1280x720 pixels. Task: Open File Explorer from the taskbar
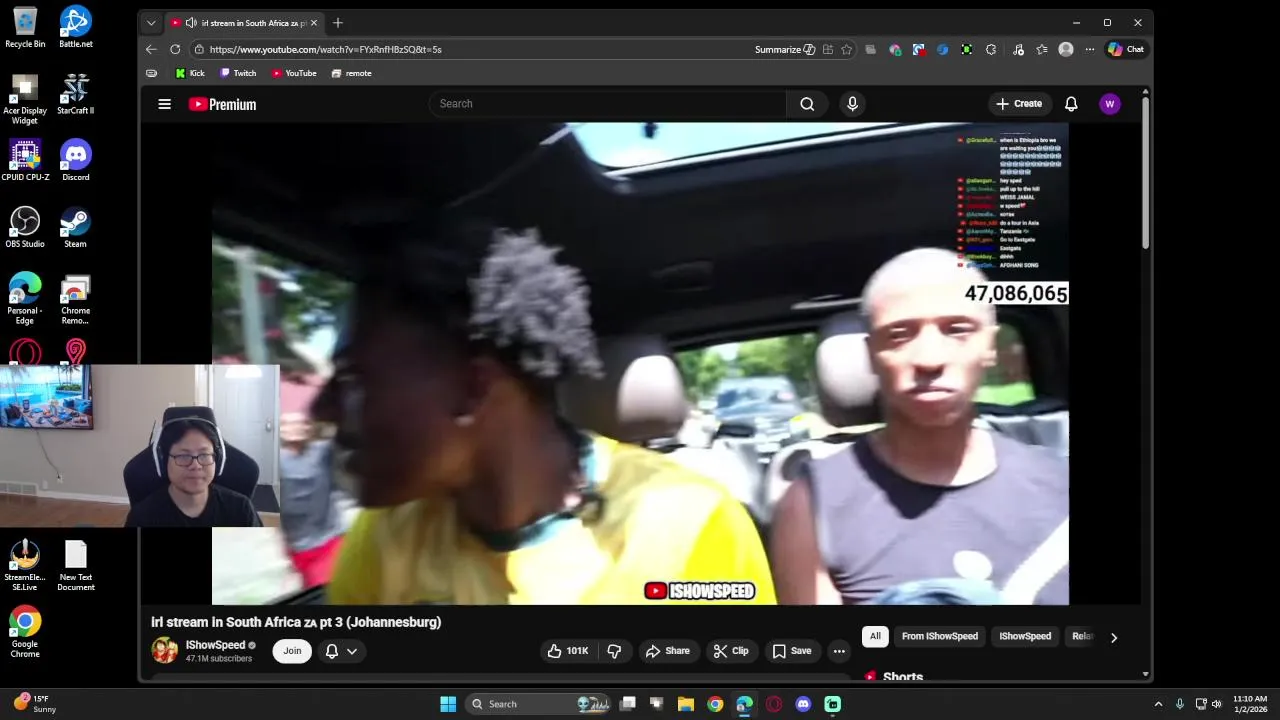click(x=686, y=704)
